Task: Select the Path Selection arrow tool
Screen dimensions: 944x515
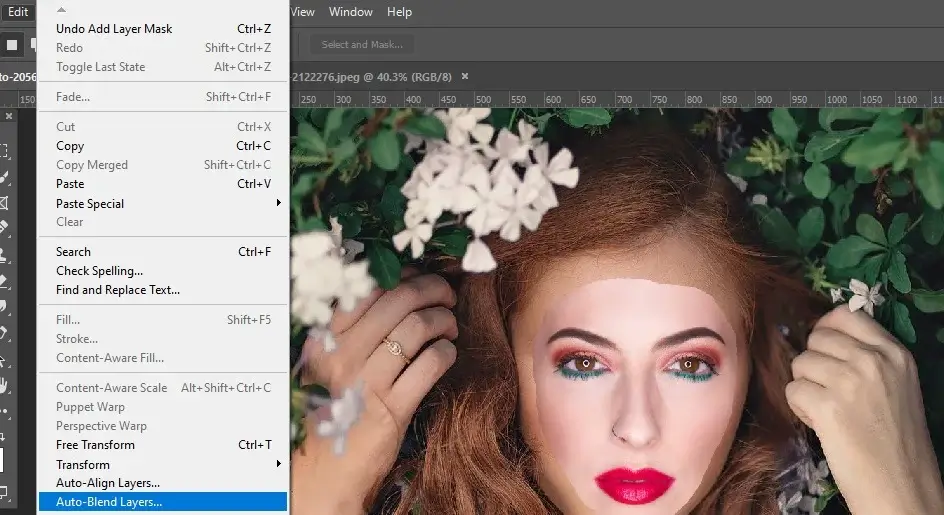Action: (x=3, y=360)
